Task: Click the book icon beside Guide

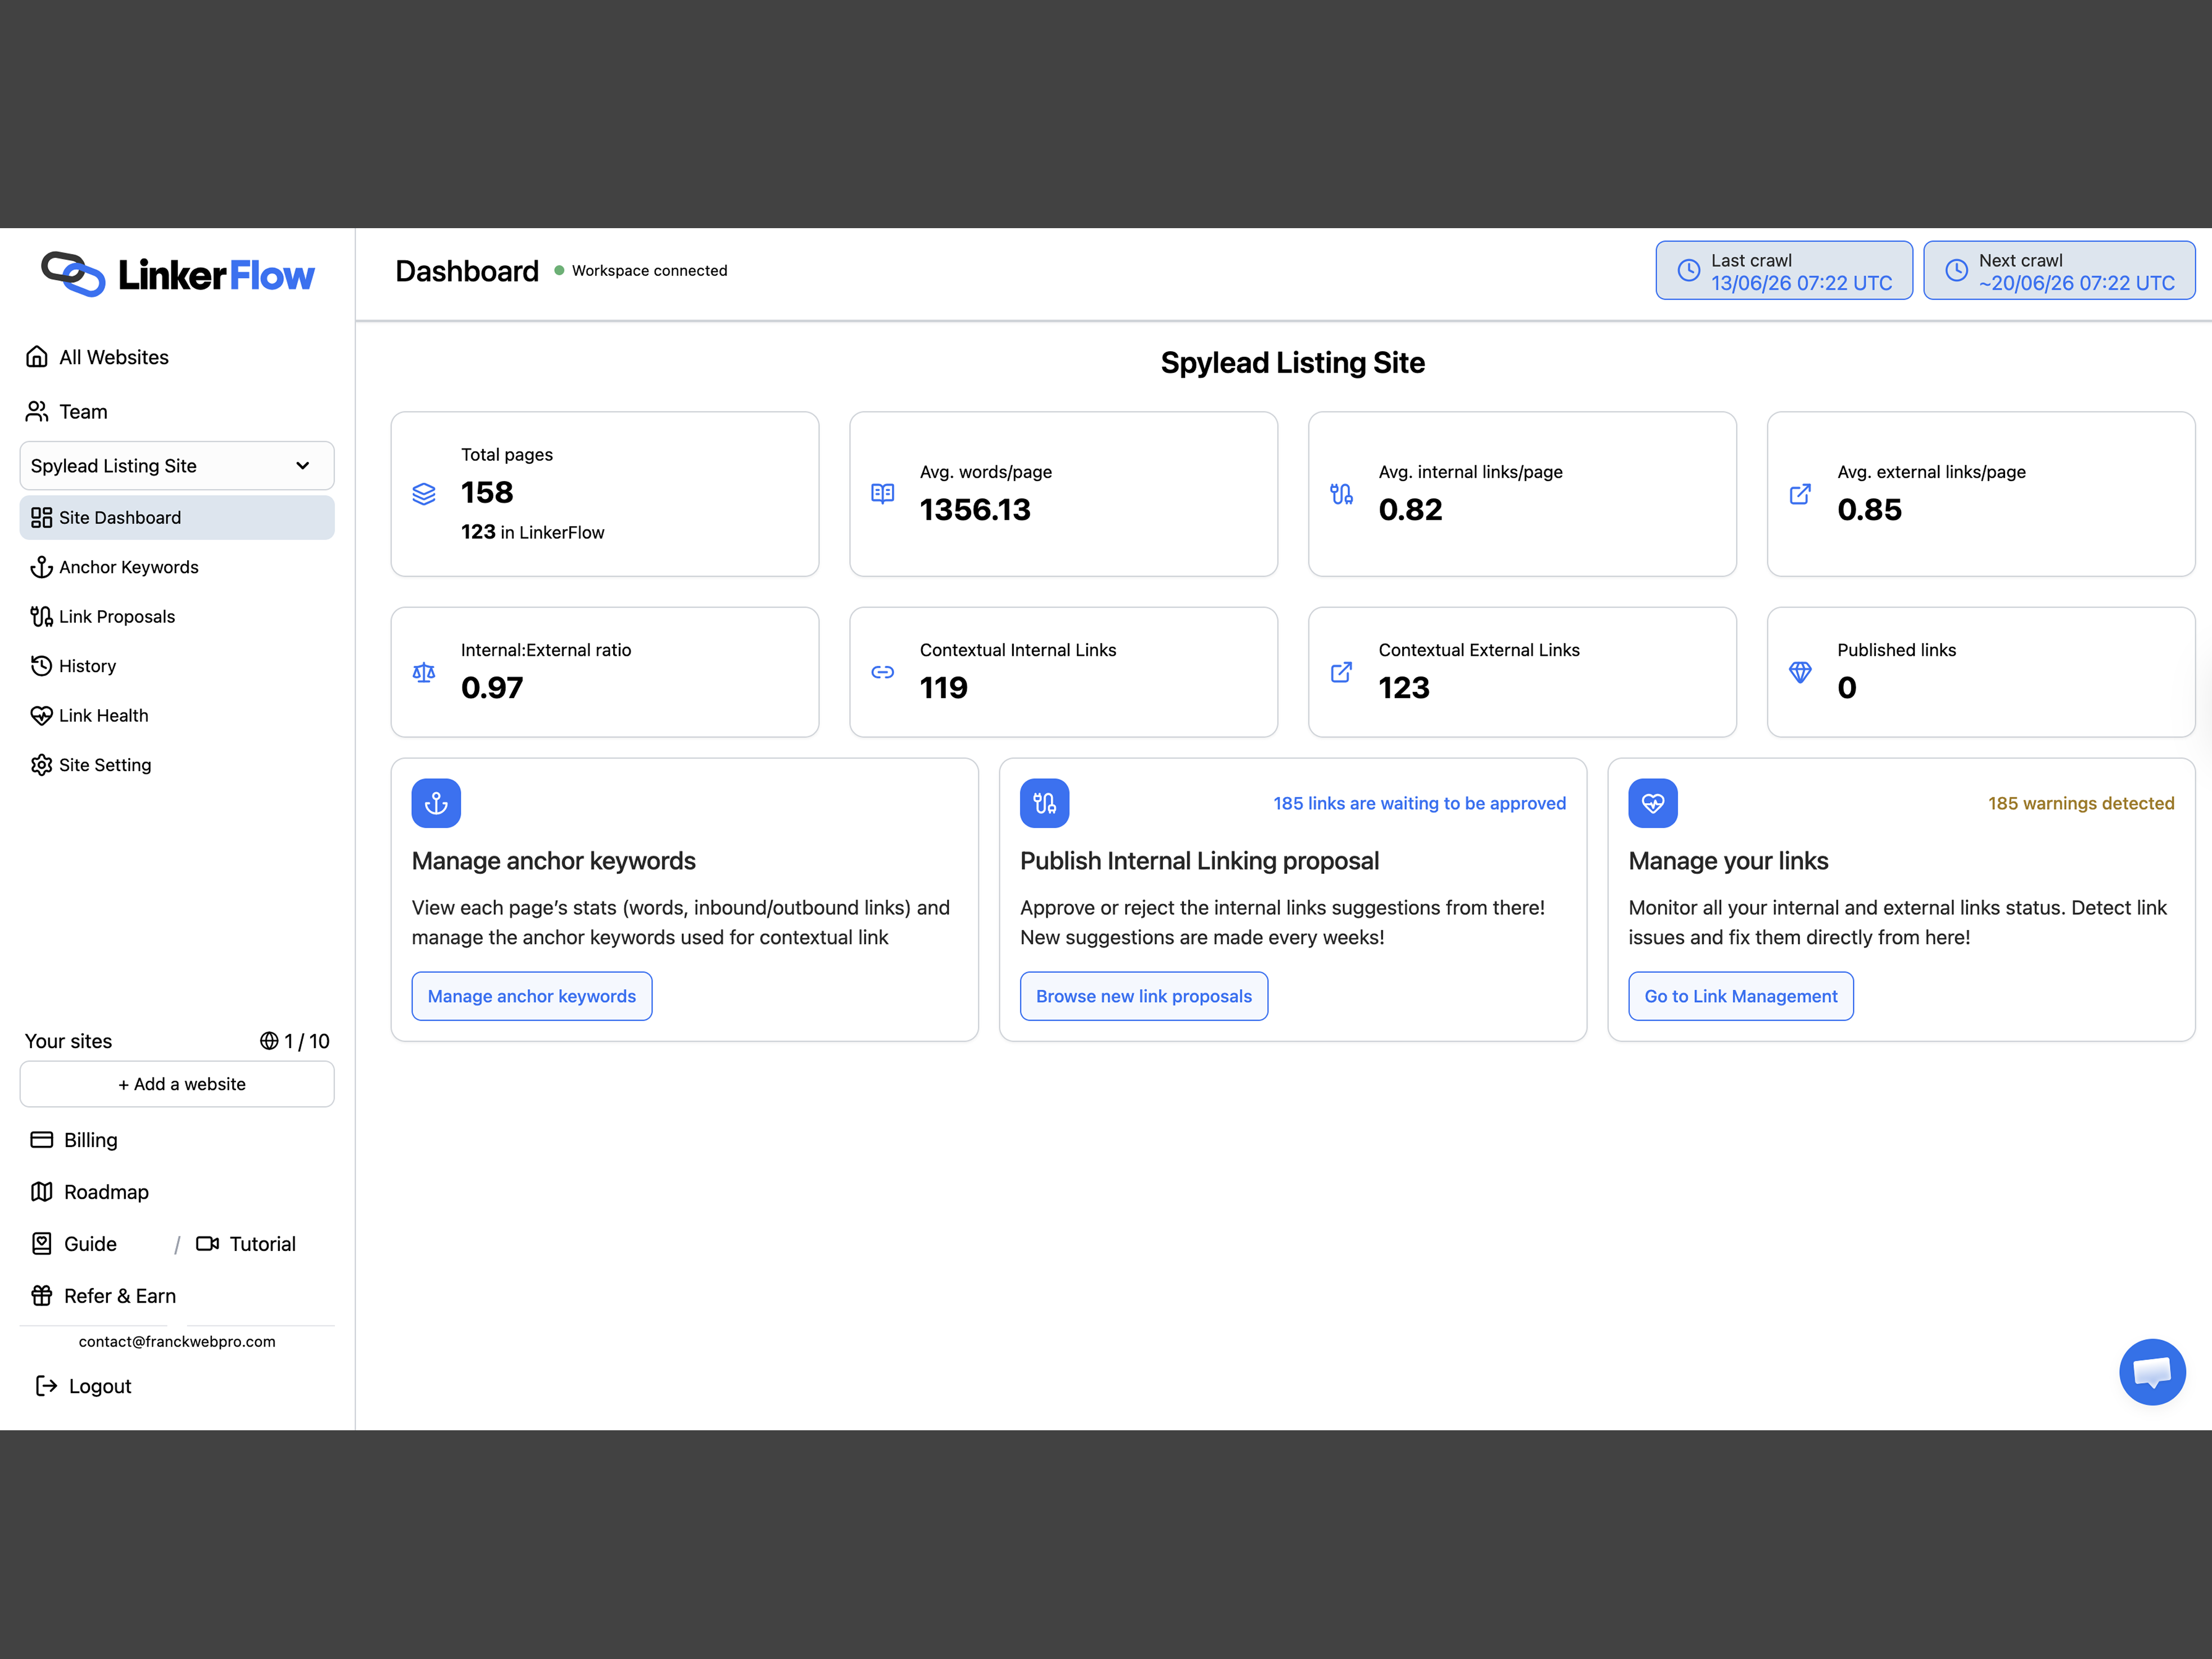Action: [x=42, y=1244]
